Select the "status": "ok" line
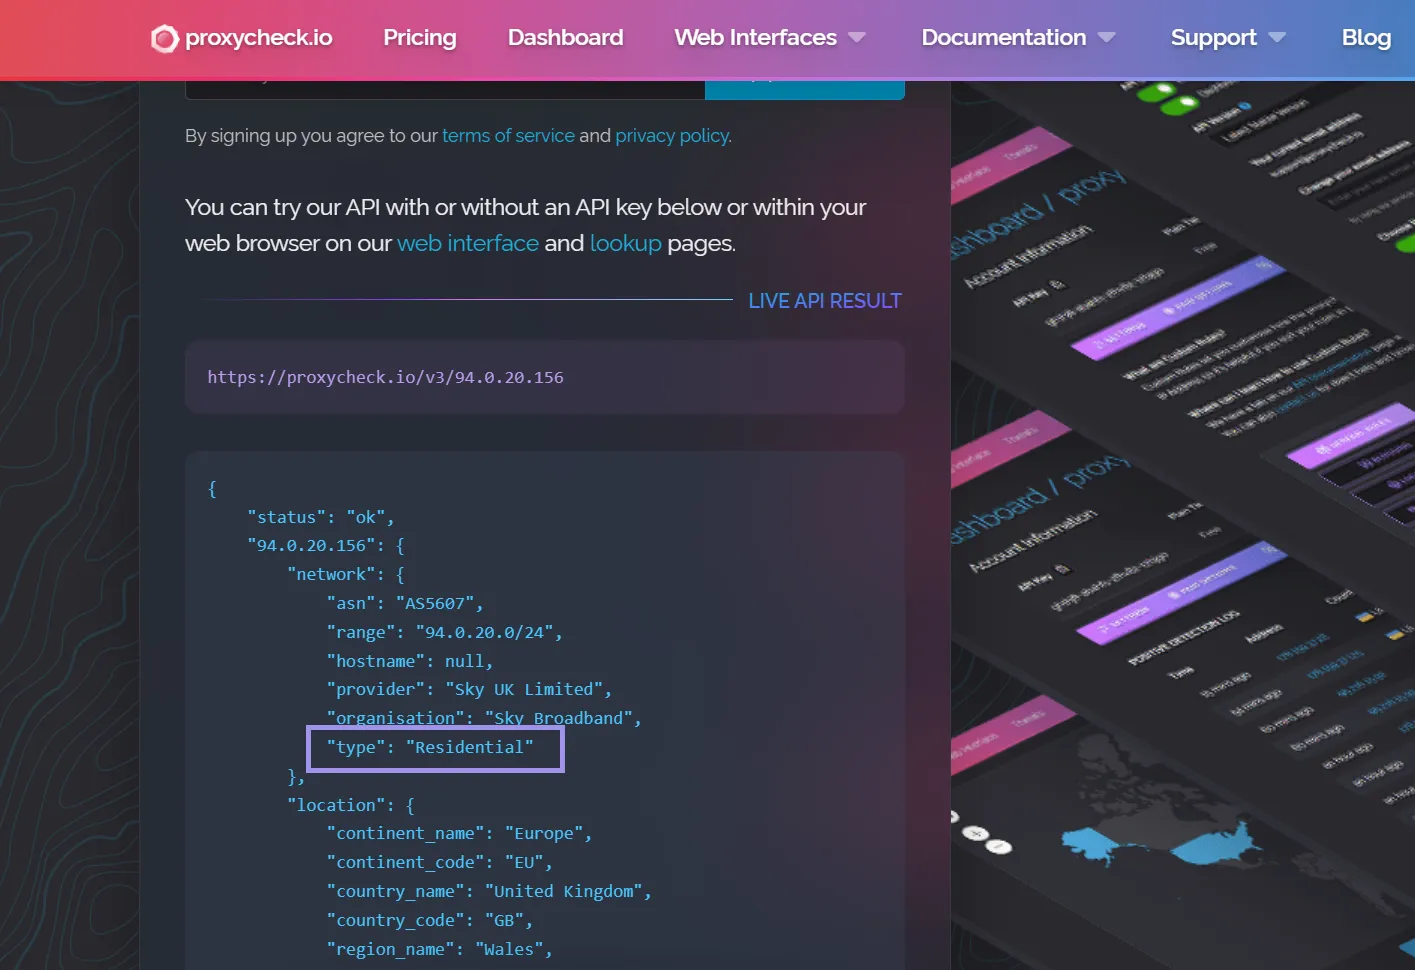Screen dimensions: 1415x970 pyautogui.click(x=321, y=517)
